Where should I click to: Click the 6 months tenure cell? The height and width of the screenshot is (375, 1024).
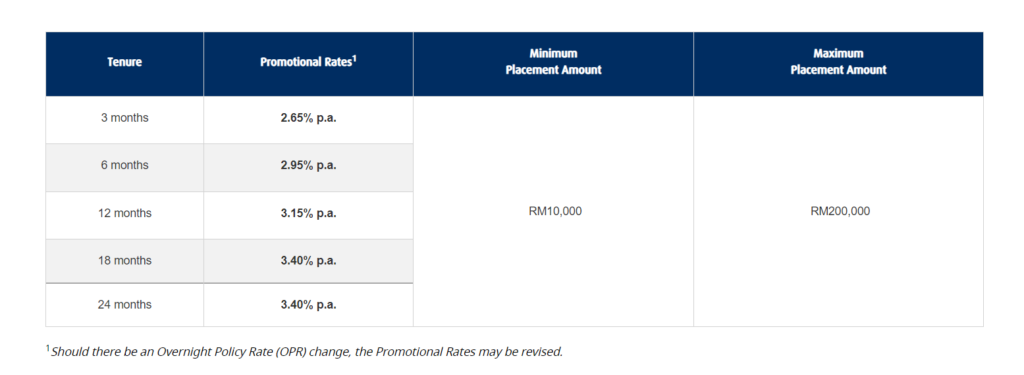coord(124,166)
